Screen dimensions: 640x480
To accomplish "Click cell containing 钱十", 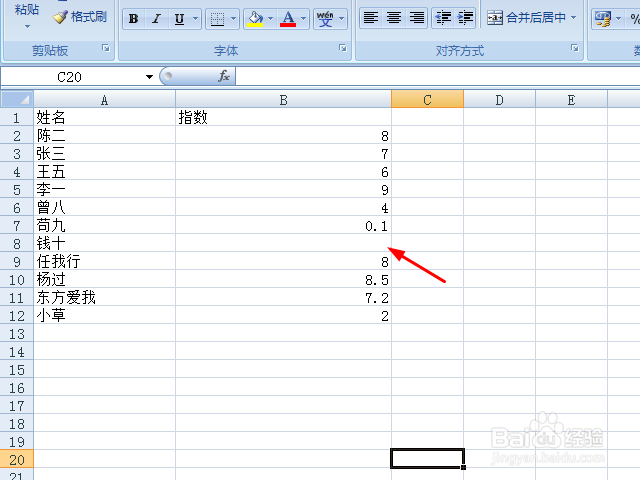I will click(104, 243).
